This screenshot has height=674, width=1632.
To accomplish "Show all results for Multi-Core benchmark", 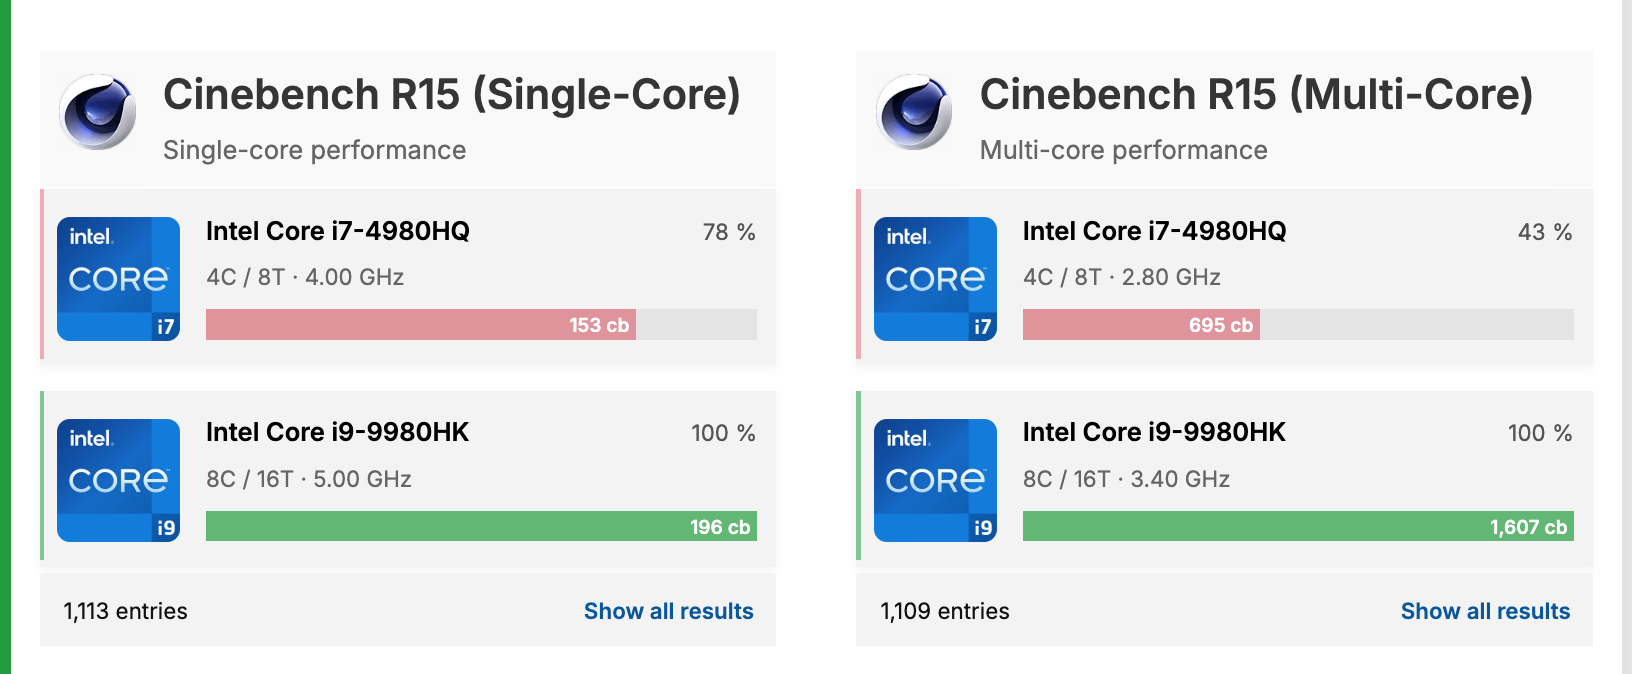I will (x=1485, y=611).
